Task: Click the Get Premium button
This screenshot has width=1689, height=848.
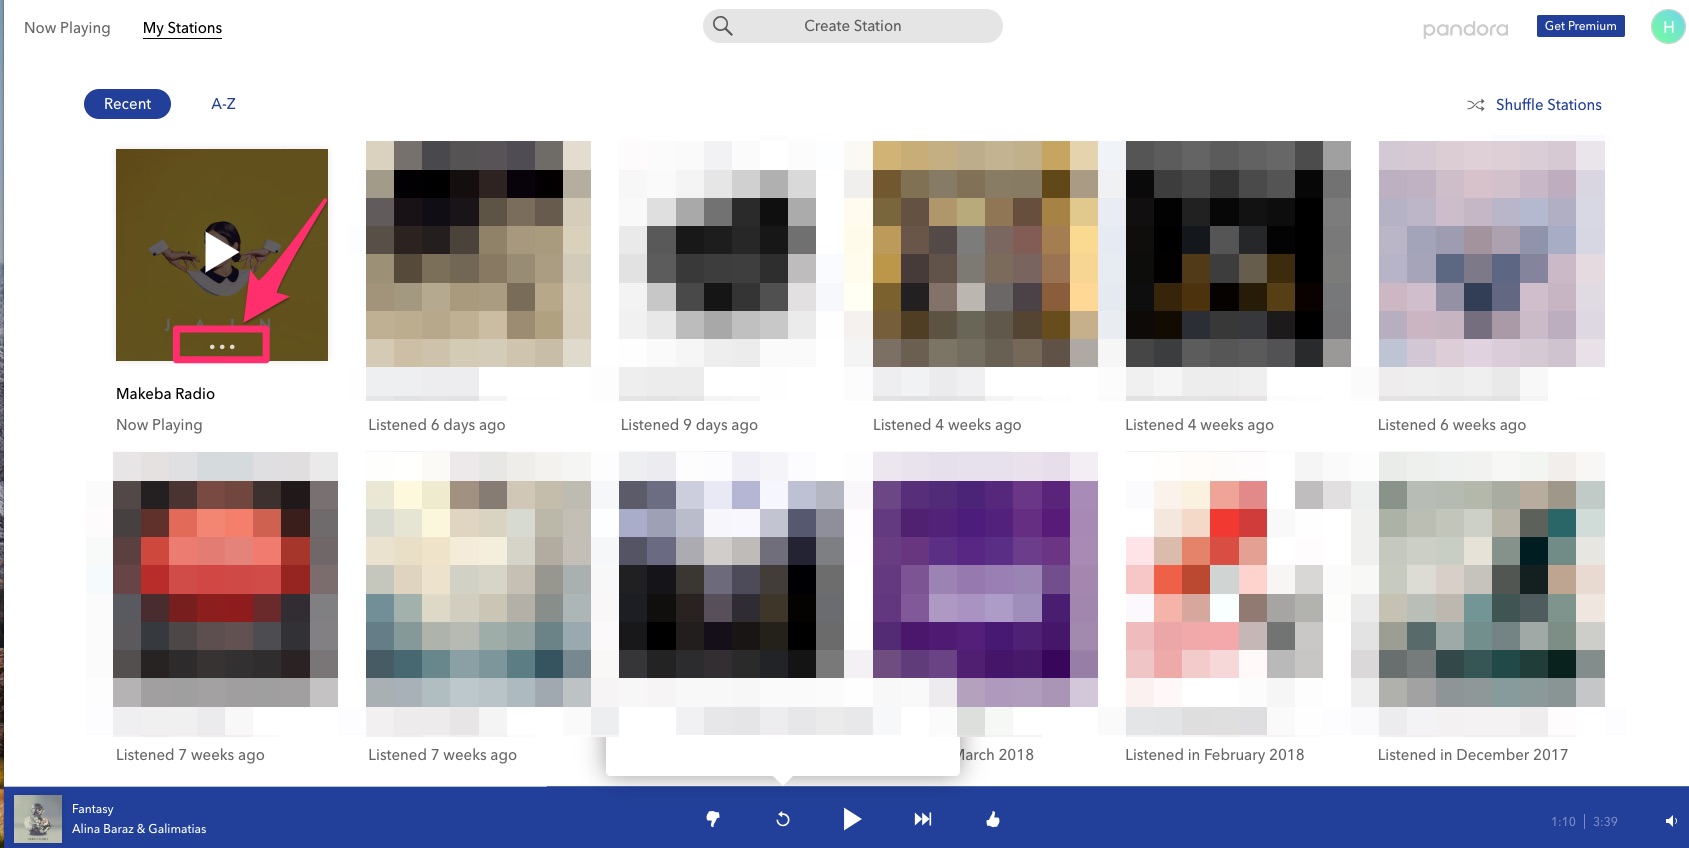Action: [x=1580, y=26]
